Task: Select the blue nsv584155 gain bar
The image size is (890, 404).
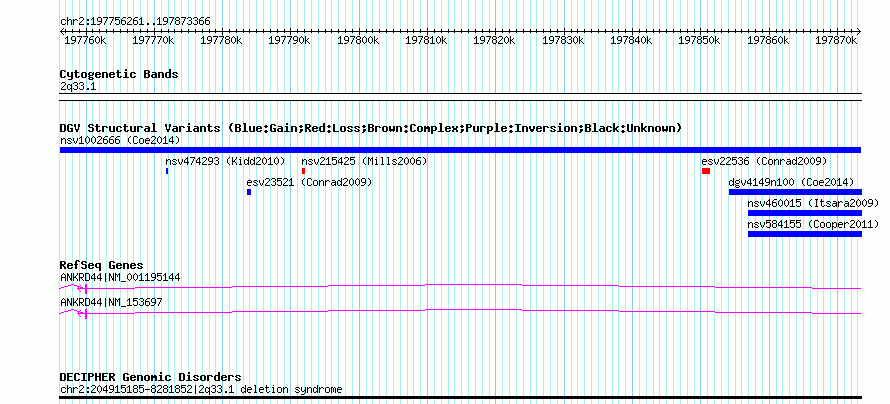Action: 805,234
